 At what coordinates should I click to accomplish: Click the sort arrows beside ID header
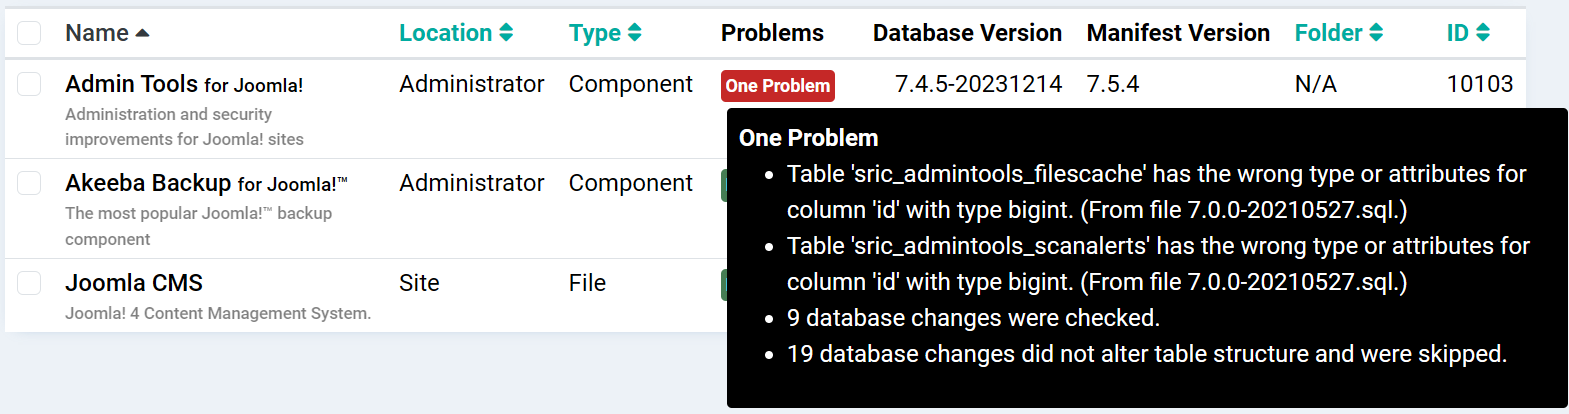click(x=1483, y=33)
